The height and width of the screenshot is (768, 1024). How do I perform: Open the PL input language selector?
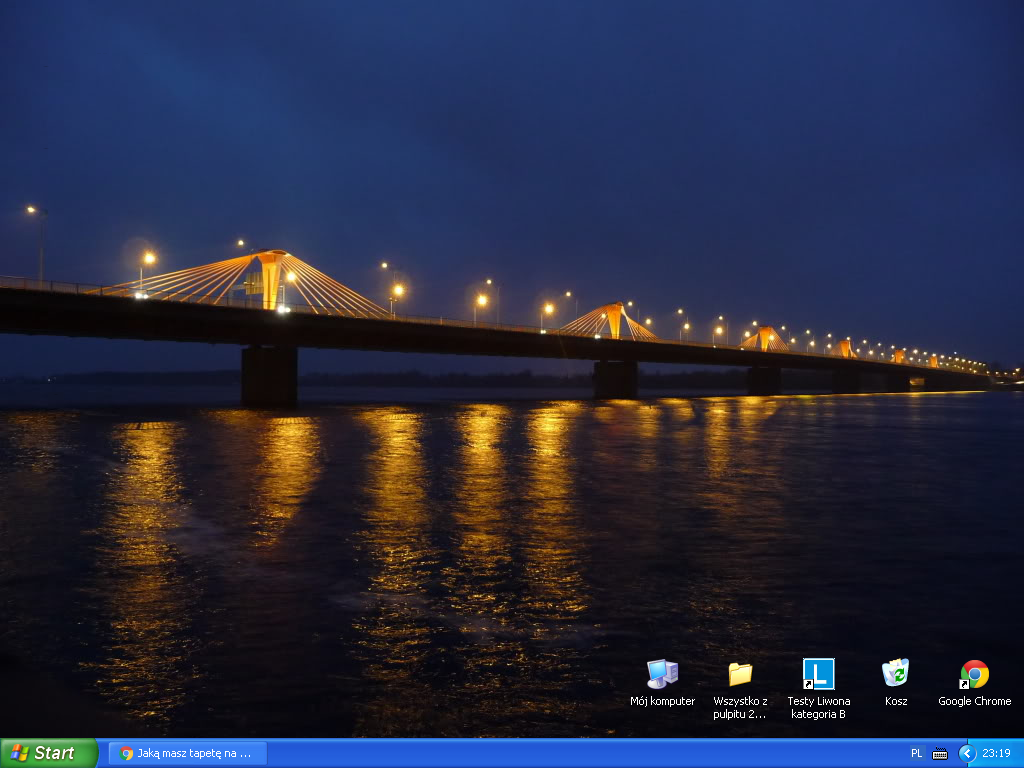coord(917,753)
